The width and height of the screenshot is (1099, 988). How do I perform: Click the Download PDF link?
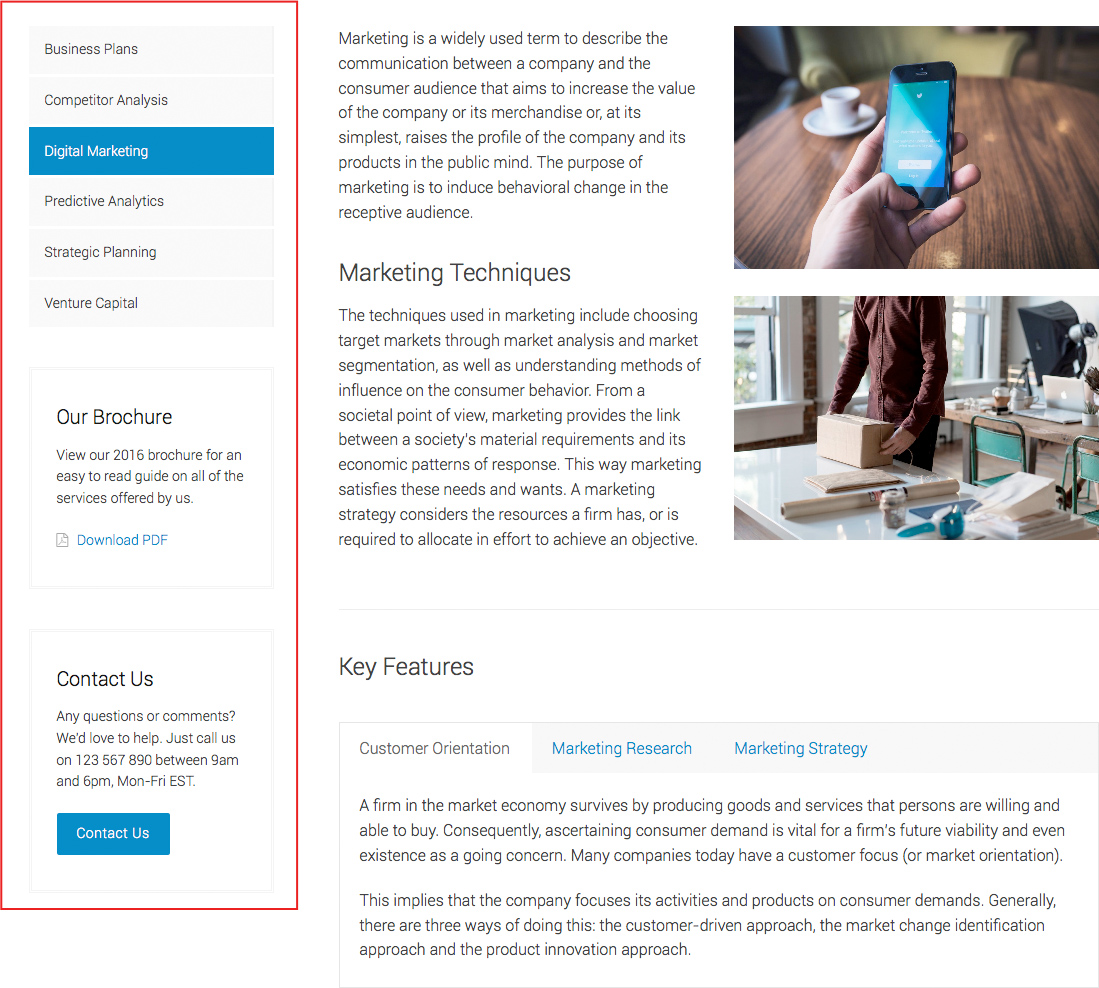click(122, 540)
